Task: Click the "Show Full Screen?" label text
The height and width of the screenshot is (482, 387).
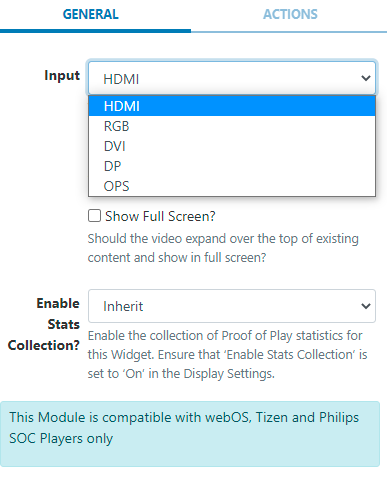Action: 160,216
